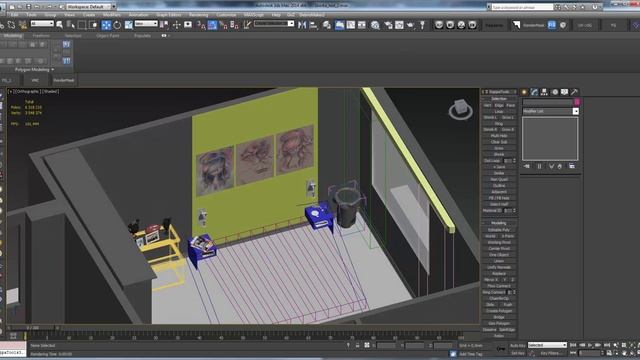Activate the Select and Move tool

[106, 25]
